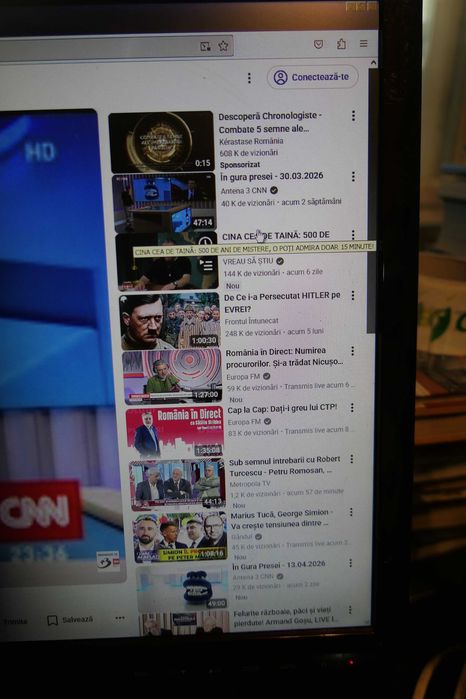Open title În gura presei - 30.03.2026
Image resolution: width=466 pixels, height=699 pixels.
pyautogui.click(x=272, y=176)
